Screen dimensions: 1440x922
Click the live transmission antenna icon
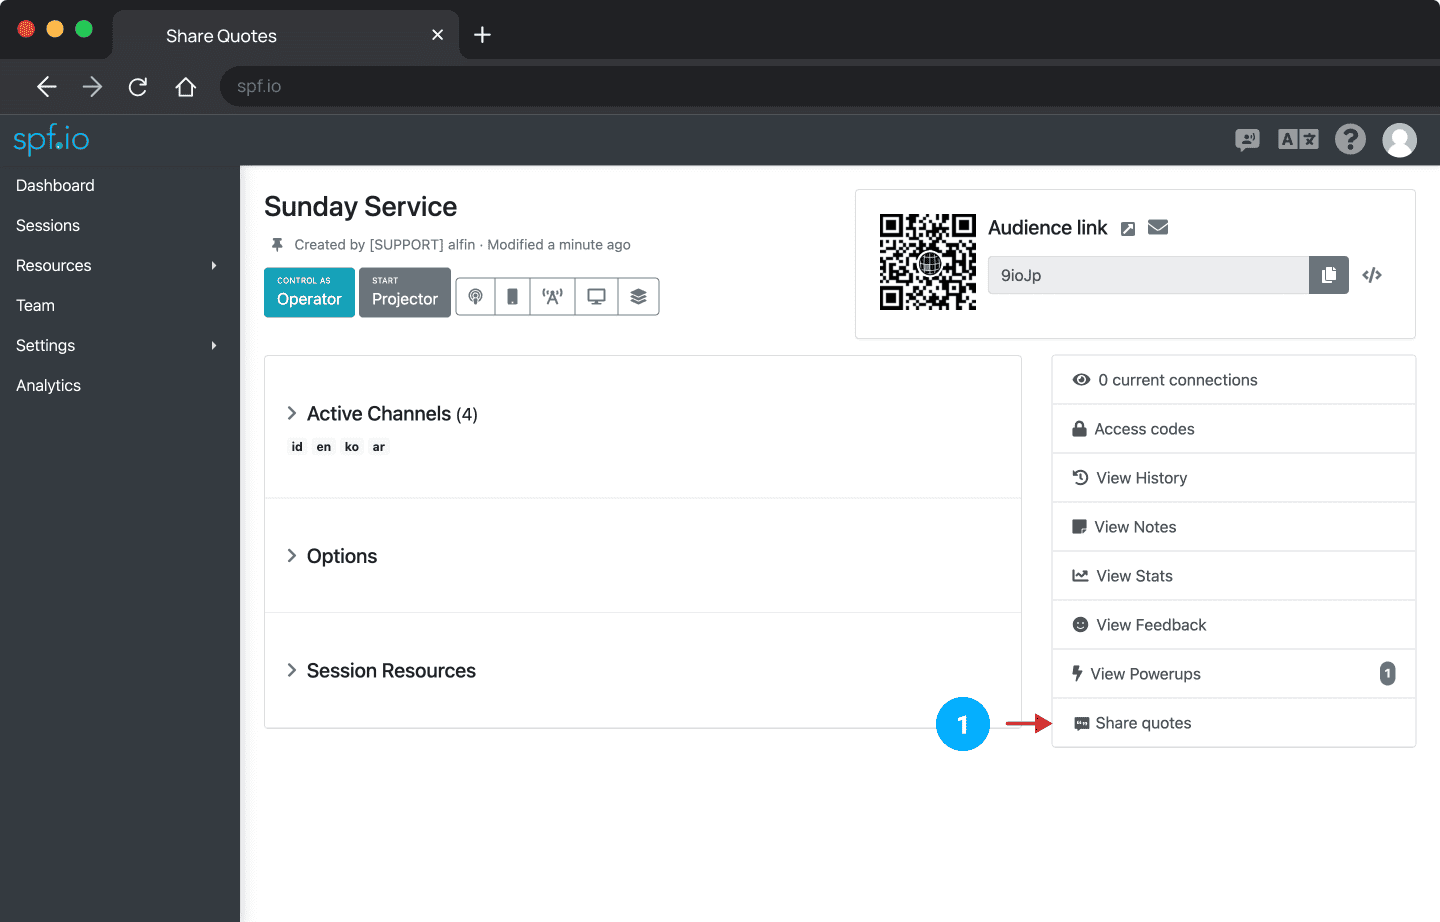[x=552, y=296]
